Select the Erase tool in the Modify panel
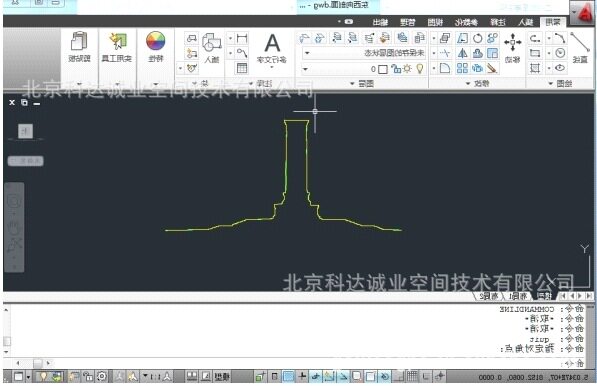 point(492,68)
